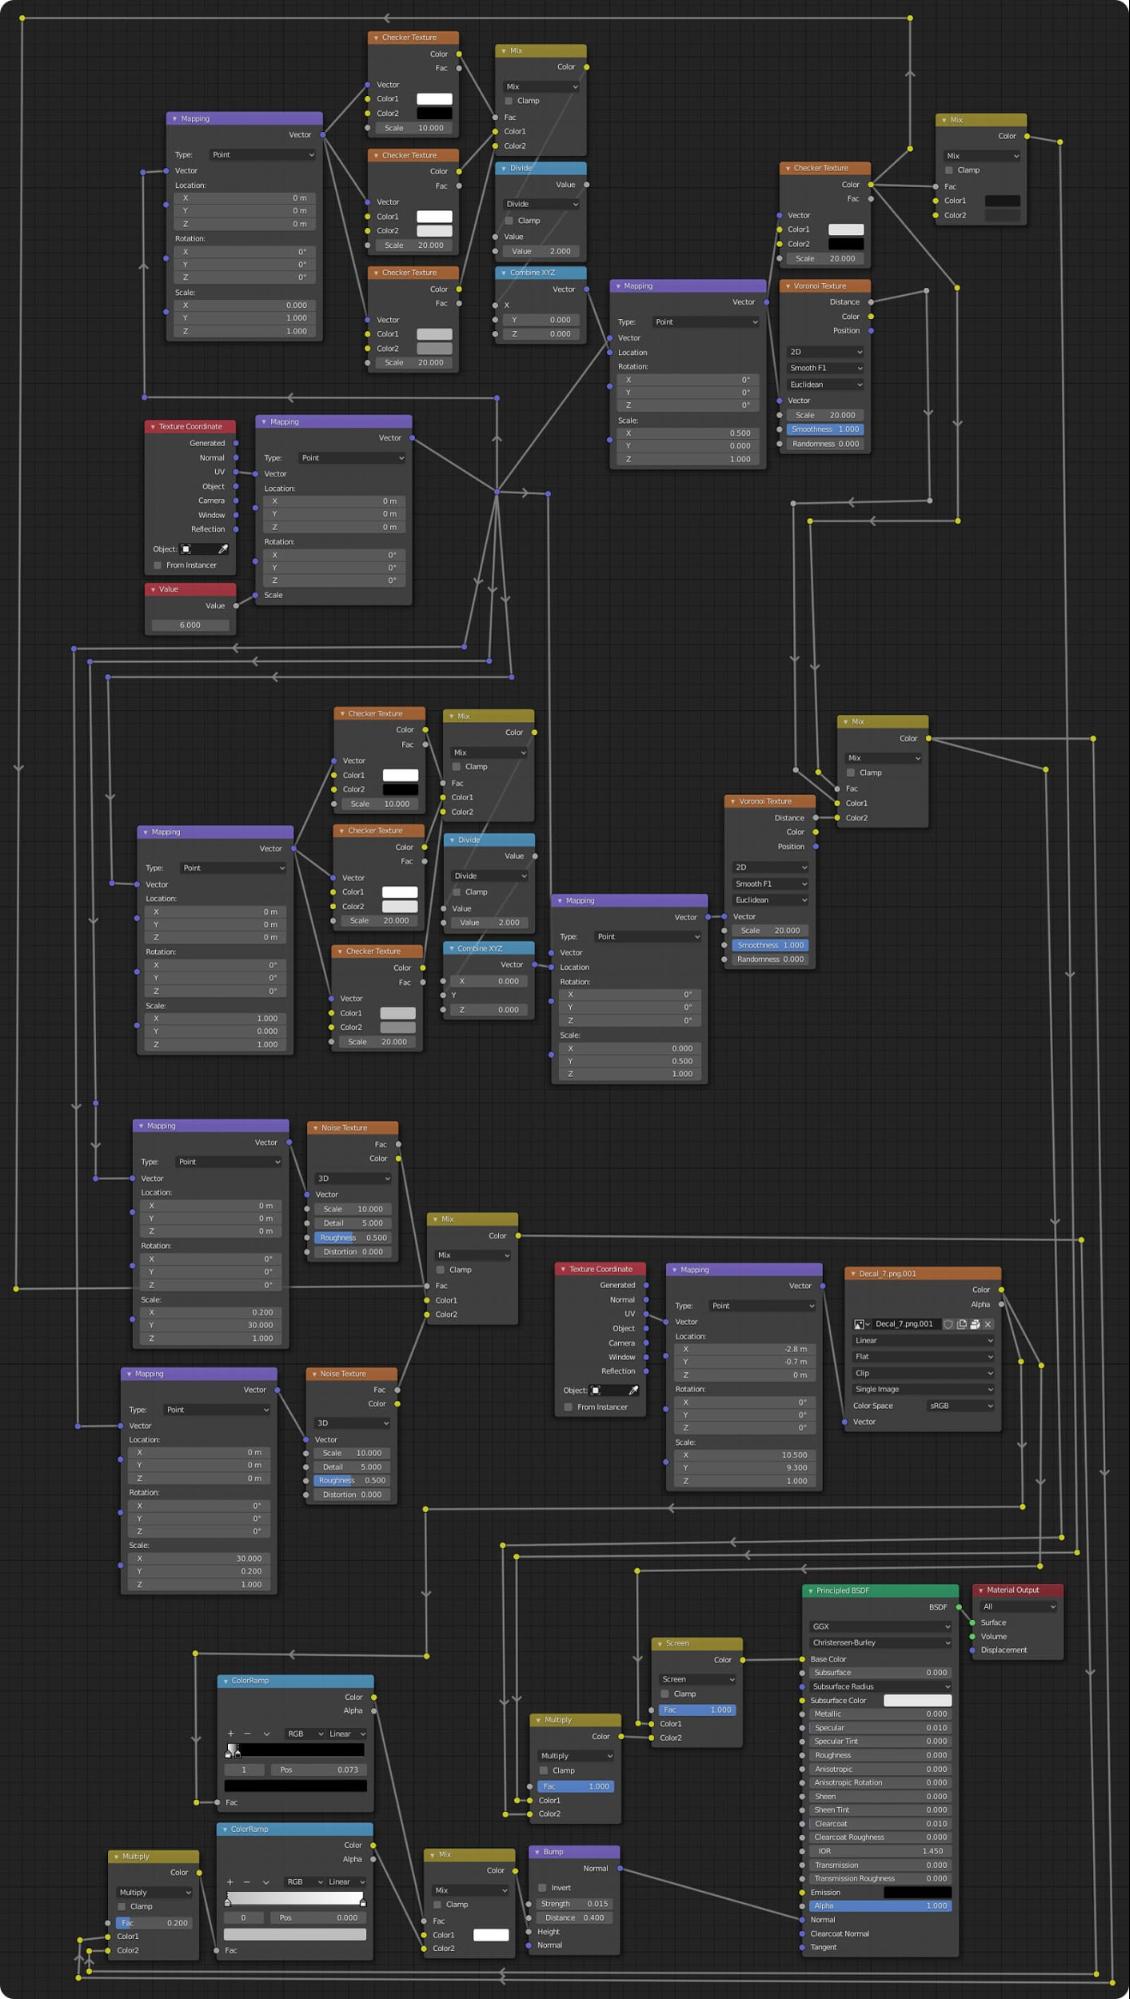This screenshot has height=1999, width=1130.
Task: Click the new image copy icon beside Decal_7.png.001
Action: (x=961, y=1324)
